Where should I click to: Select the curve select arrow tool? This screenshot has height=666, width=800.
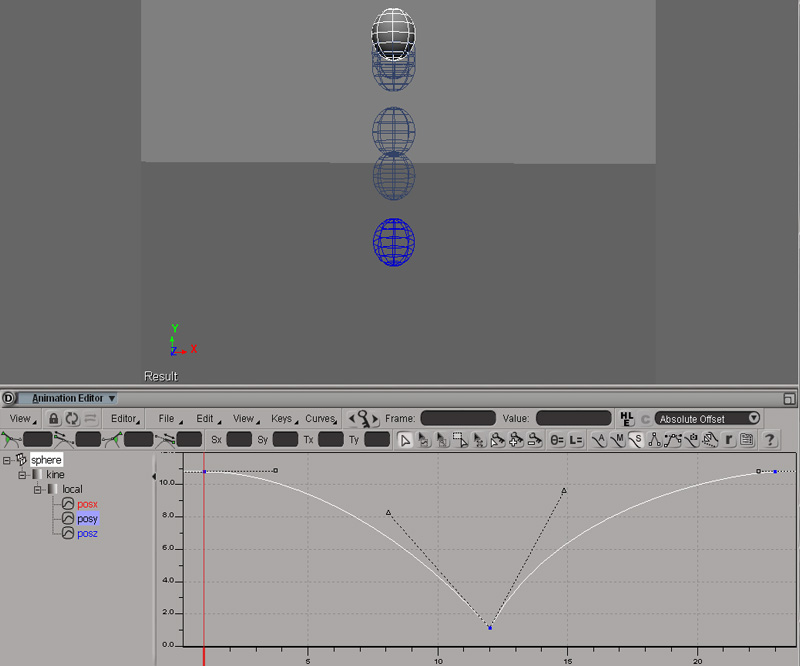click(423, 439)
